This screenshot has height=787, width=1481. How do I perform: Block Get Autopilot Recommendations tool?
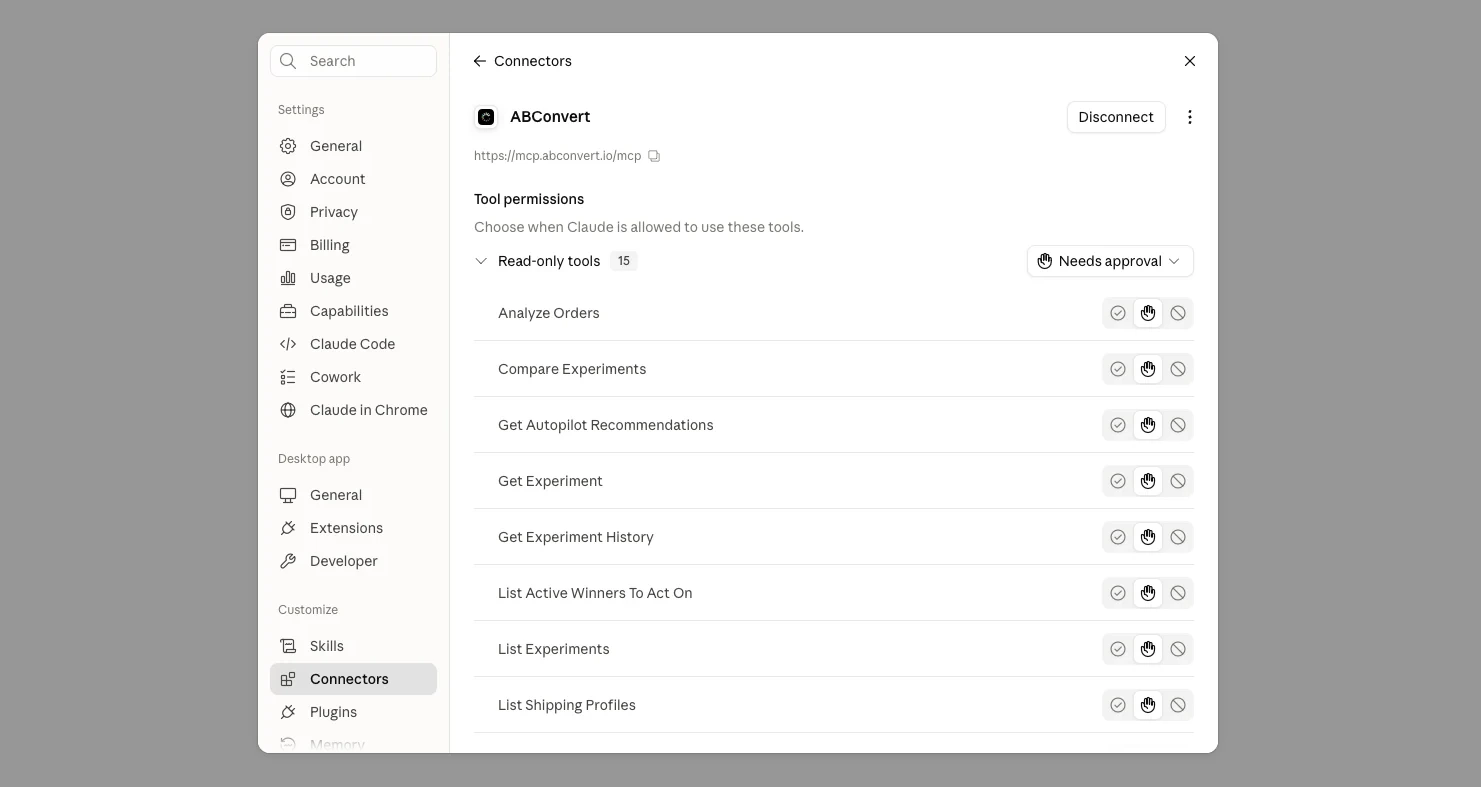[1178, 425]
